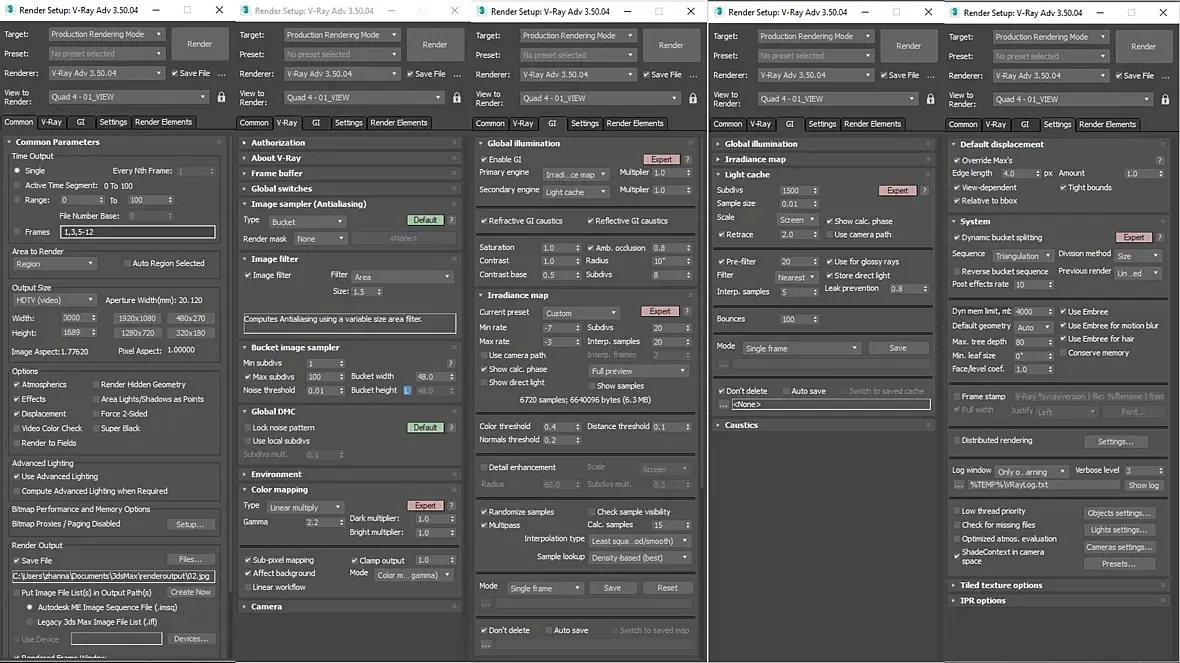Toggle the view lock icon in the System settings window

point(1165,99)
